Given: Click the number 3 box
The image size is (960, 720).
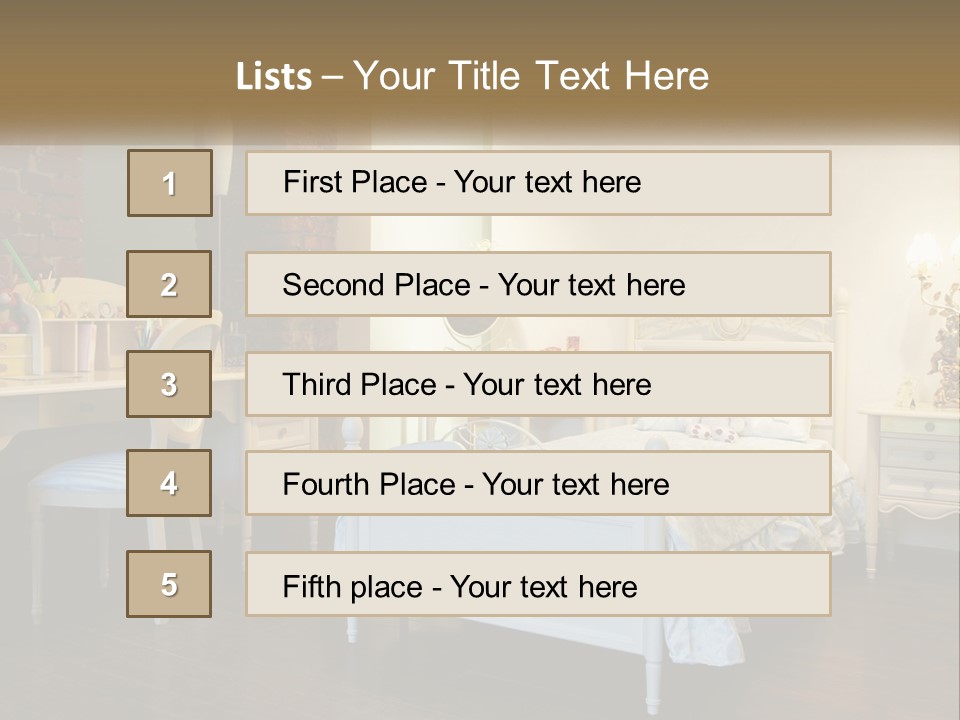Looking at the screenshot, I should coord(169,384).
